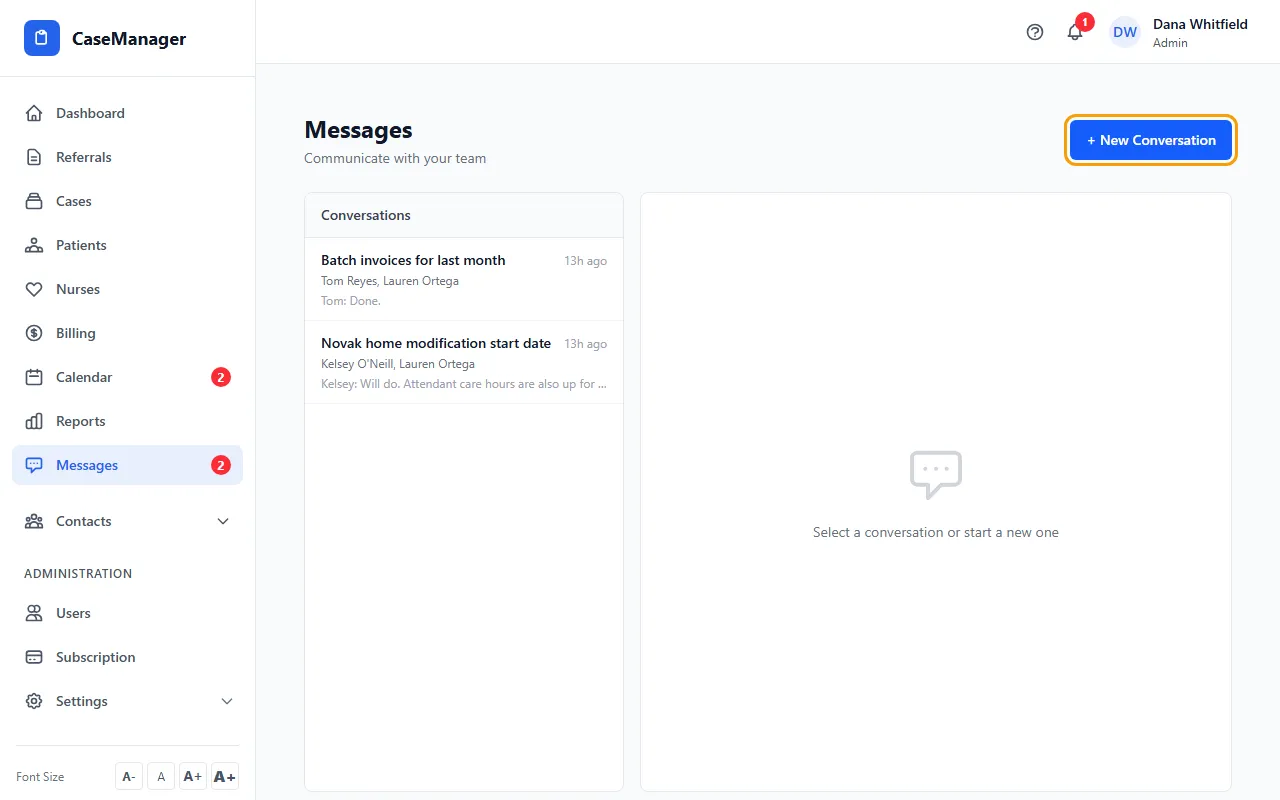Start a New Conversation
The height and width of the screenshot is (800, 1280).
click(x=1151, y=140)
